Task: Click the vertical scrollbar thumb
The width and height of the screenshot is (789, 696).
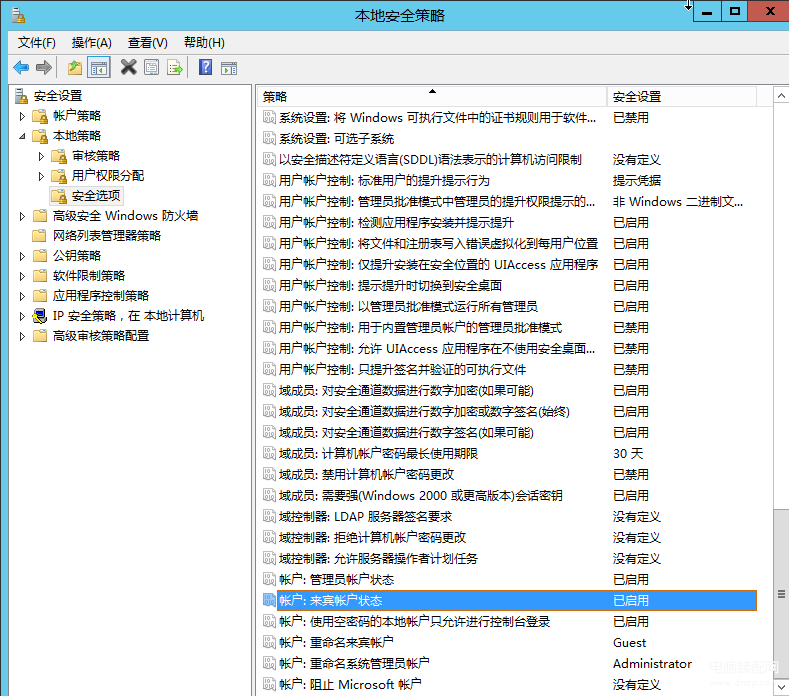Action: pyautogui.click(x=781, y=594)
